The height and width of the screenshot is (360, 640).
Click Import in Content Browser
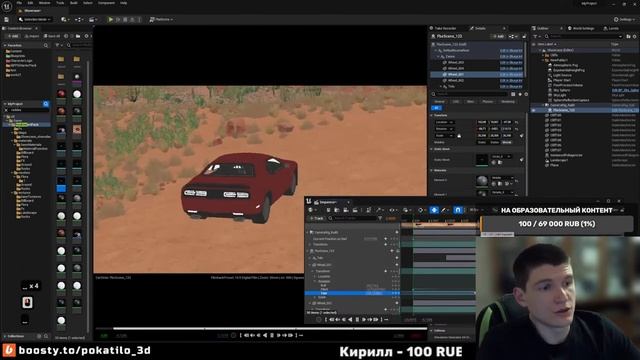click(31, 36)
